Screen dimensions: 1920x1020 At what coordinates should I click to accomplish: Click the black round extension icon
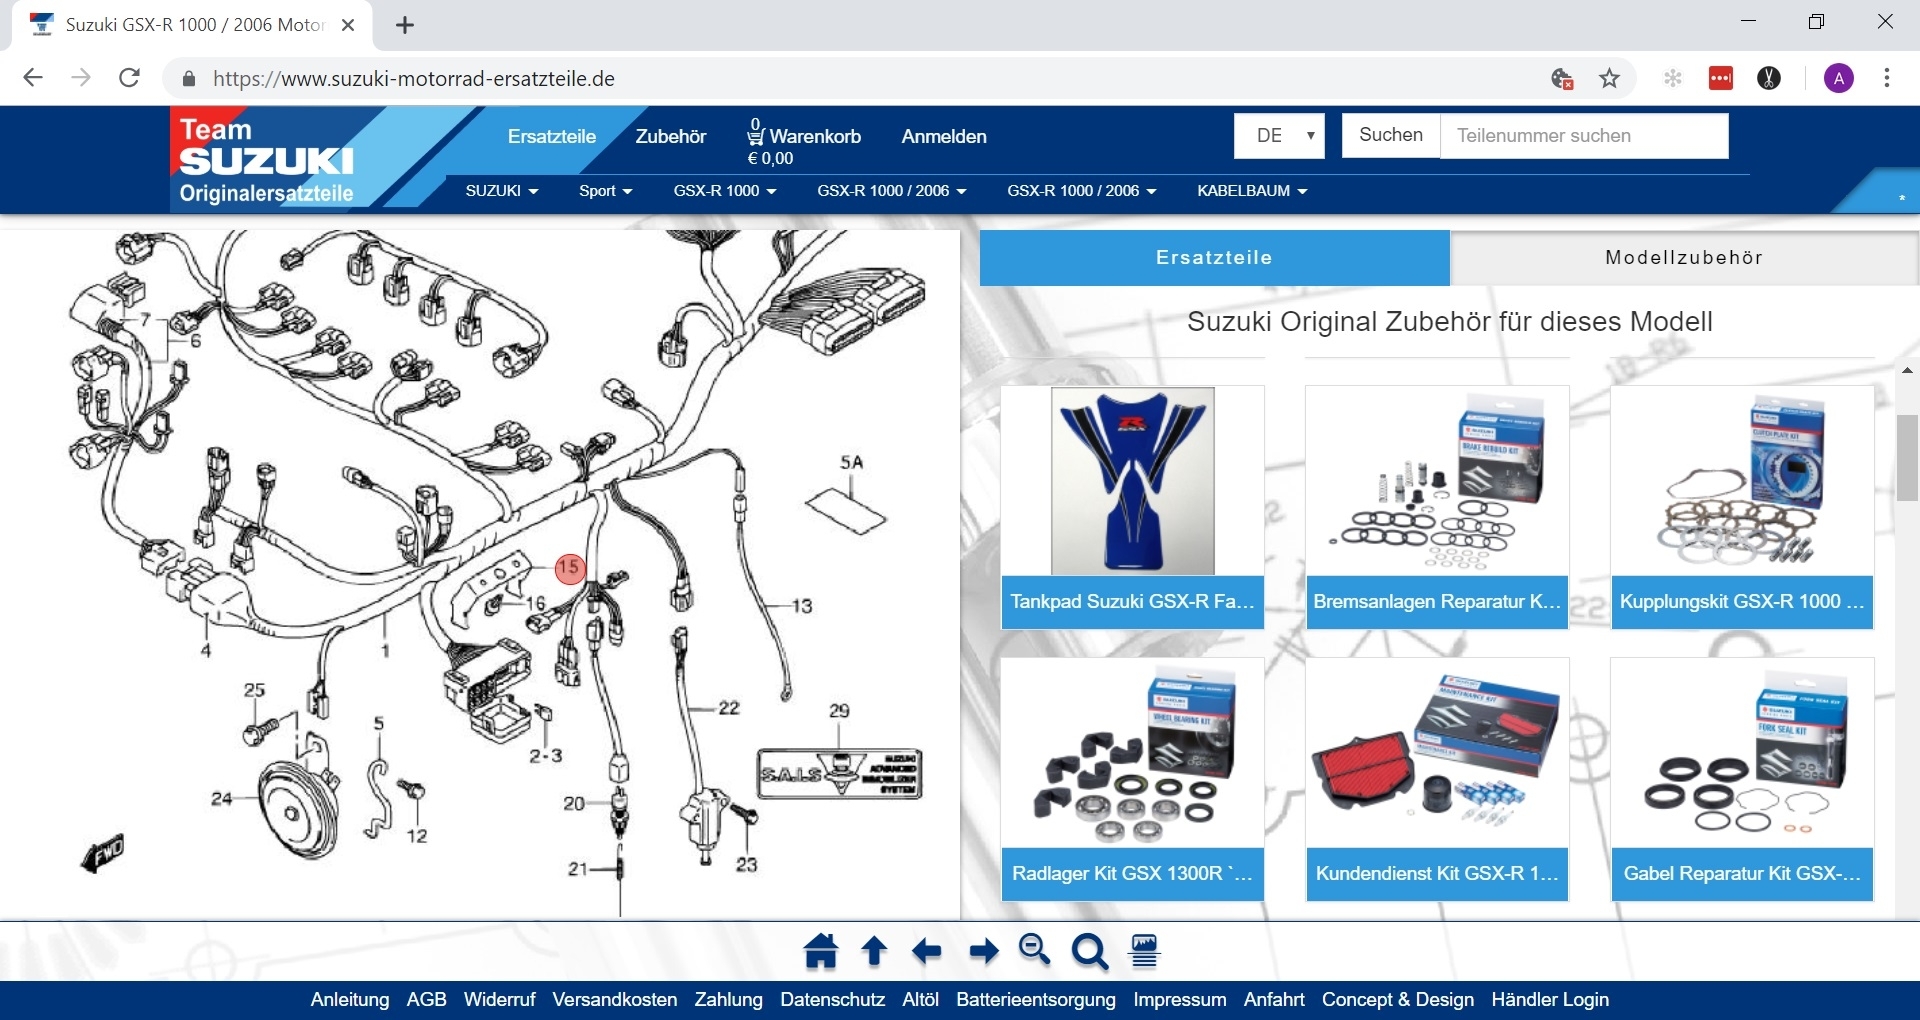pyautogui.click(x=1769, y=78)
